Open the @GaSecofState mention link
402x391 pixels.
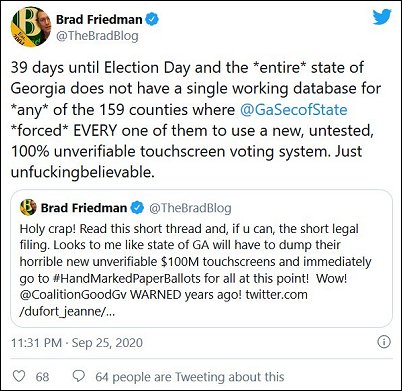click(x=294, y=110)
